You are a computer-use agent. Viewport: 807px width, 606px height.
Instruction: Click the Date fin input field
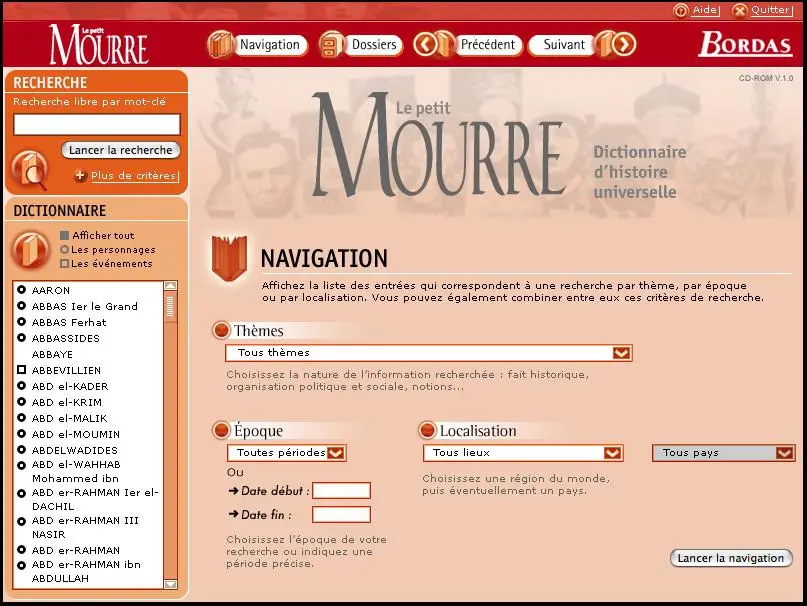coord(341,514)
